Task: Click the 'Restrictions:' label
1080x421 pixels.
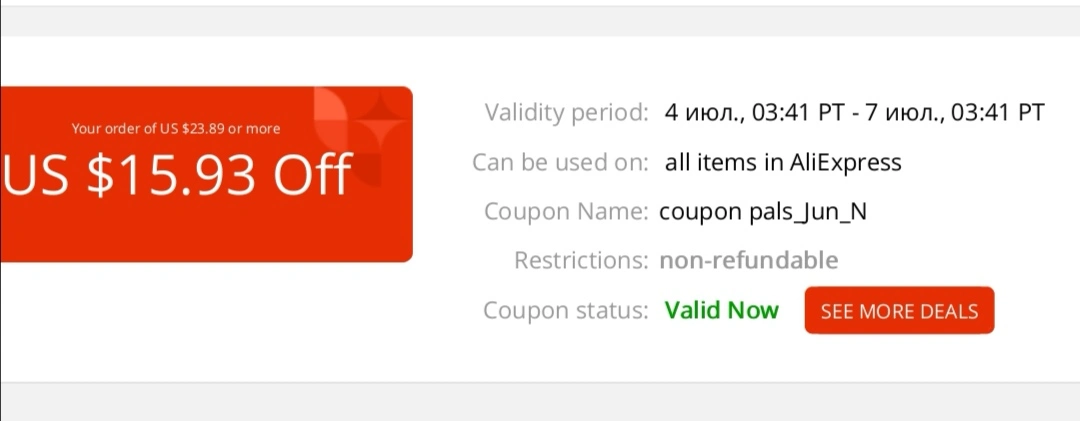Action: [x=581, y=260]
